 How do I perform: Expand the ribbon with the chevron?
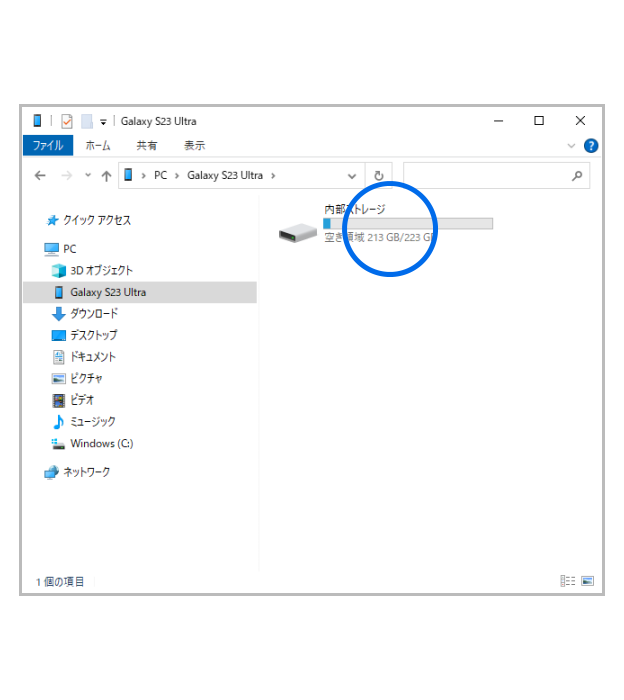[571, 146]
